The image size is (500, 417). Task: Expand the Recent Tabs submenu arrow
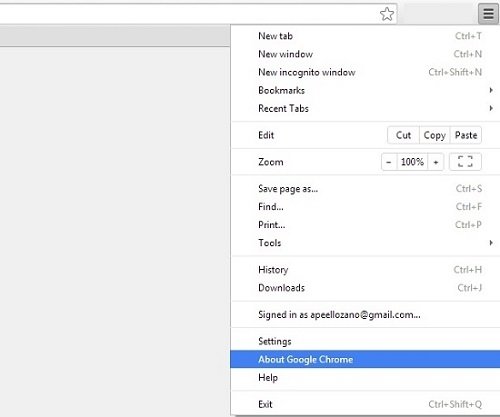(x=491, y=108)
